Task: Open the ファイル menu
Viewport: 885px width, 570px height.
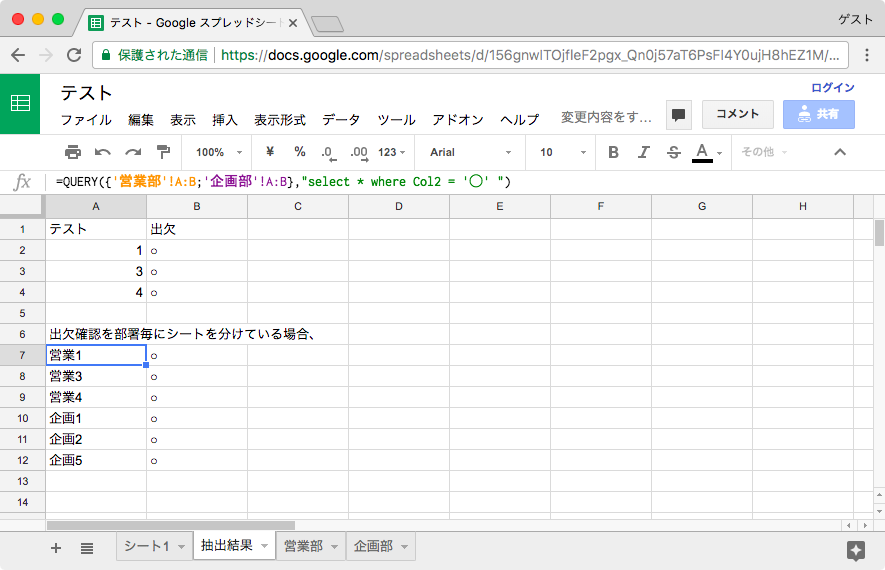Action: pyautogui.click(x=86, y=120)
